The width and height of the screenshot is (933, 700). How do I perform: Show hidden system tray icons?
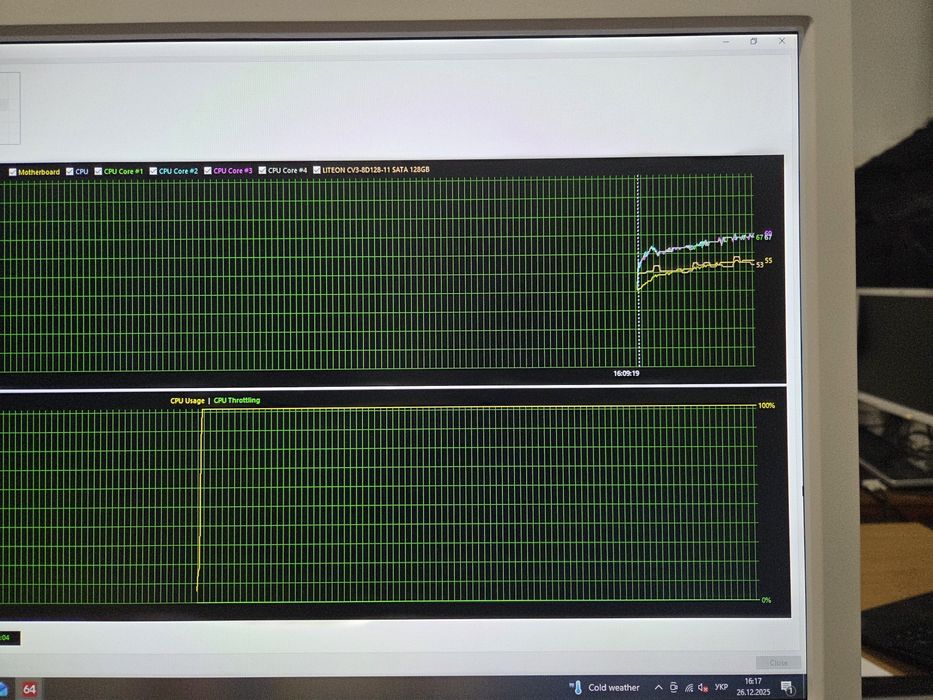coord(658,688)
